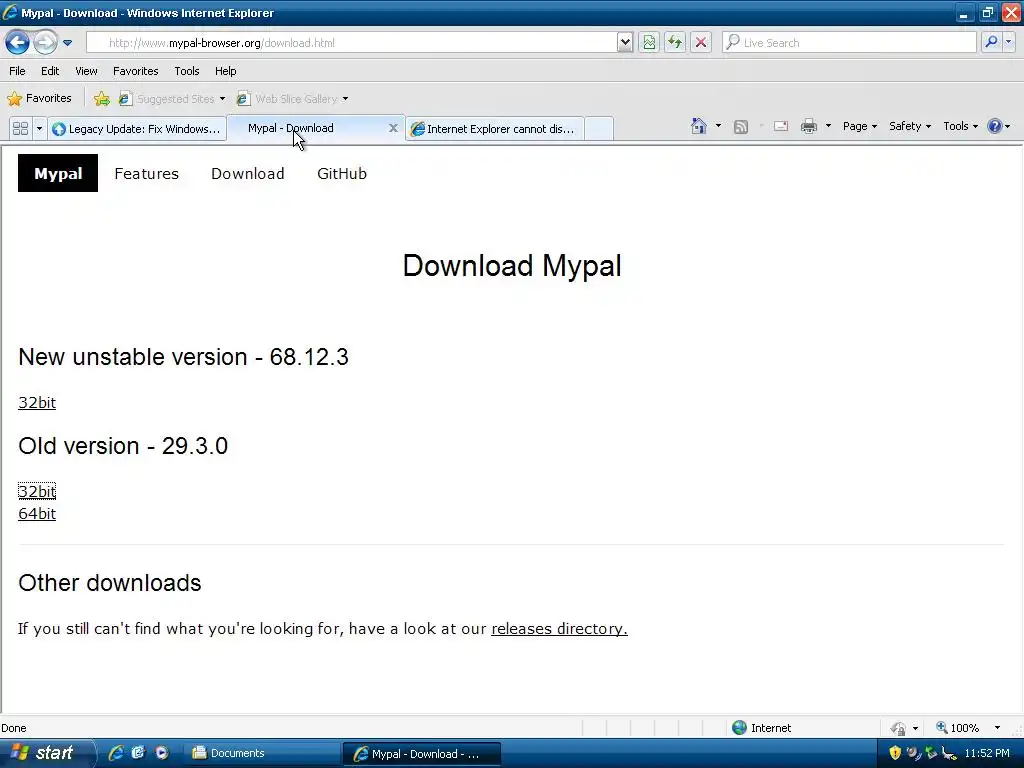Open a new blank tab
The image size is (1024, 768).
[599, 129]
